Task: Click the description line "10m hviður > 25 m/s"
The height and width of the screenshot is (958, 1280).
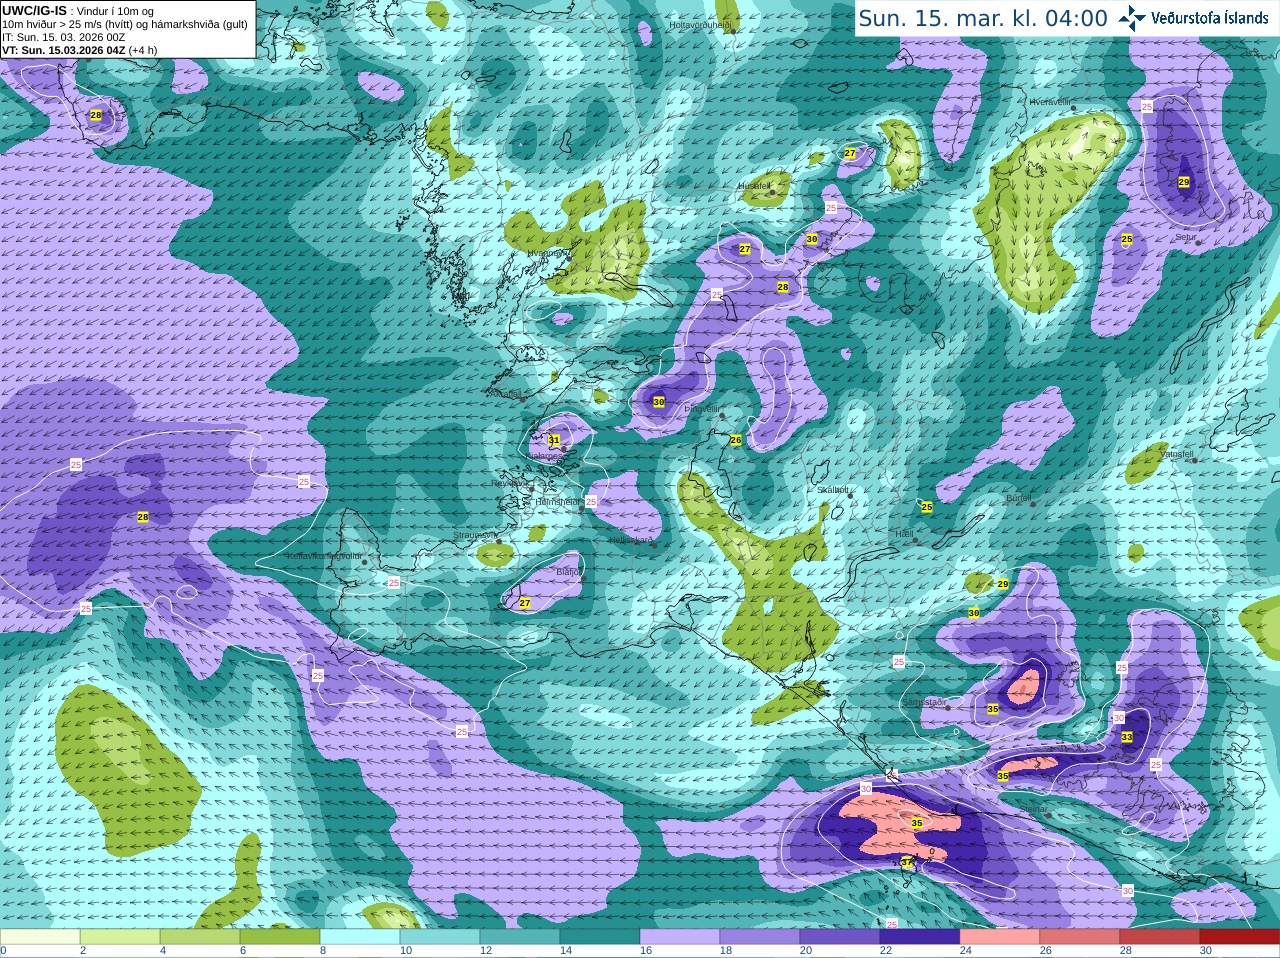Action: click(x=51, y=24)
